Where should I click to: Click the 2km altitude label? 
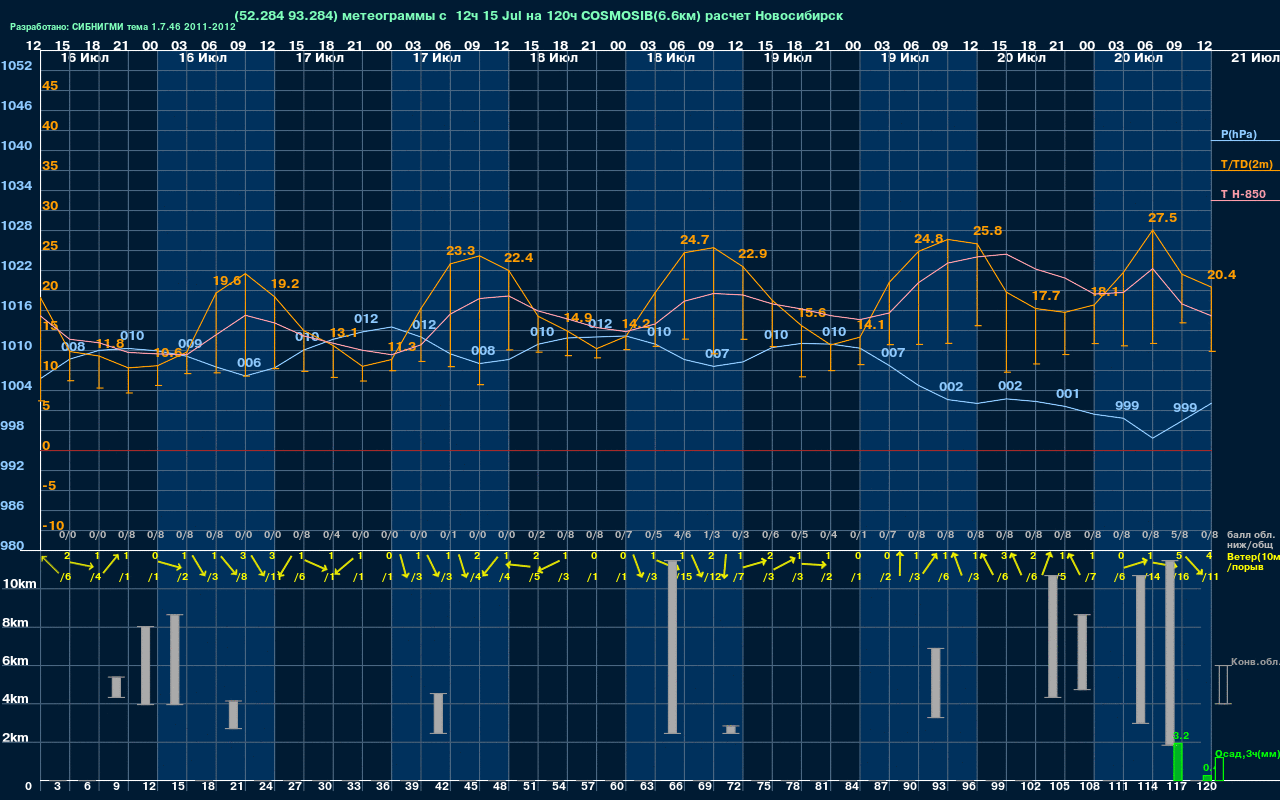pos(16,739)
